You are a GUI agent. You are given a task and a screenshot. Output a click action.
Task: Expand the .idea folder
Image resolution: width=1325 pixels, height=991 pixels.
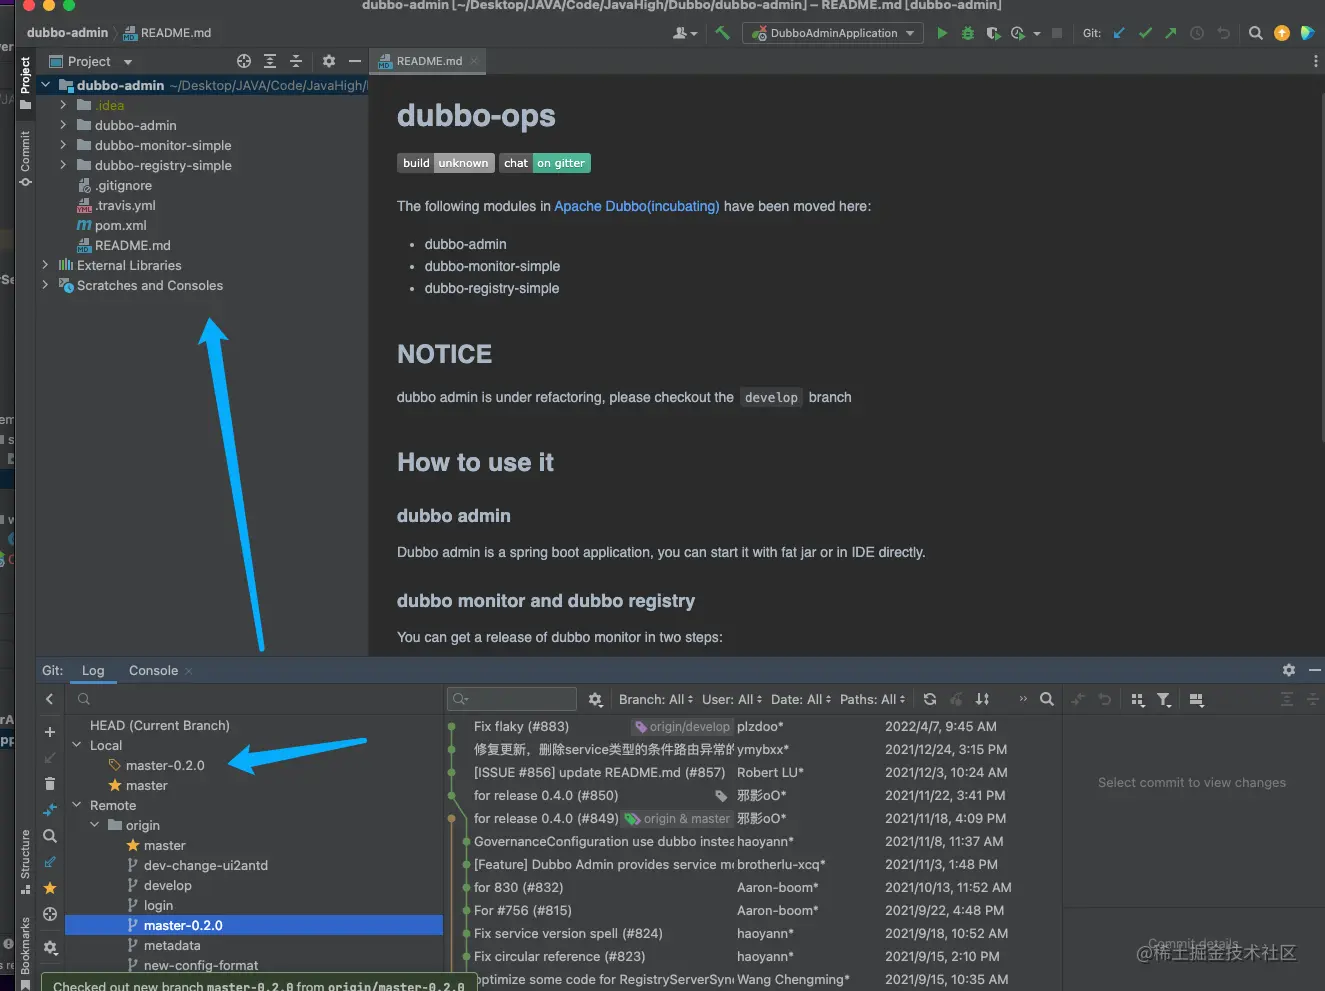(x=63, y=105)
